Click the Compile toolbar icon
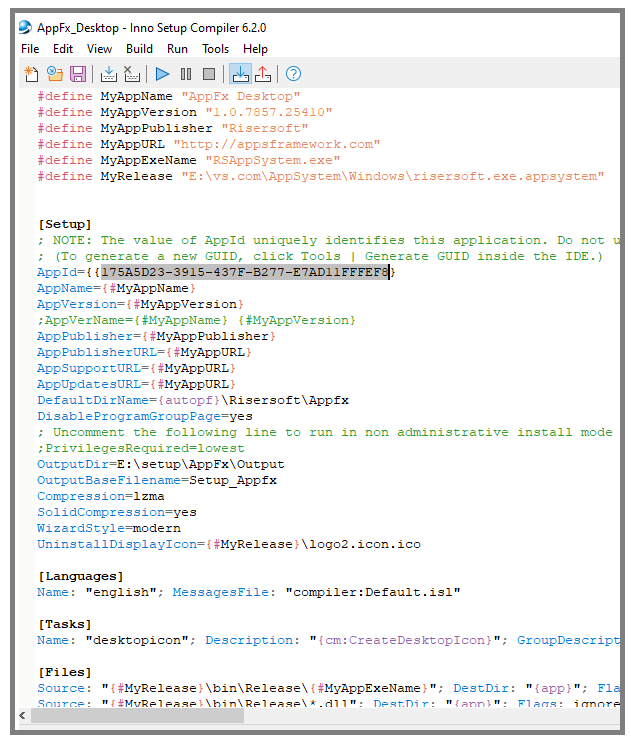Screen dimensions: 631x749 109,74
